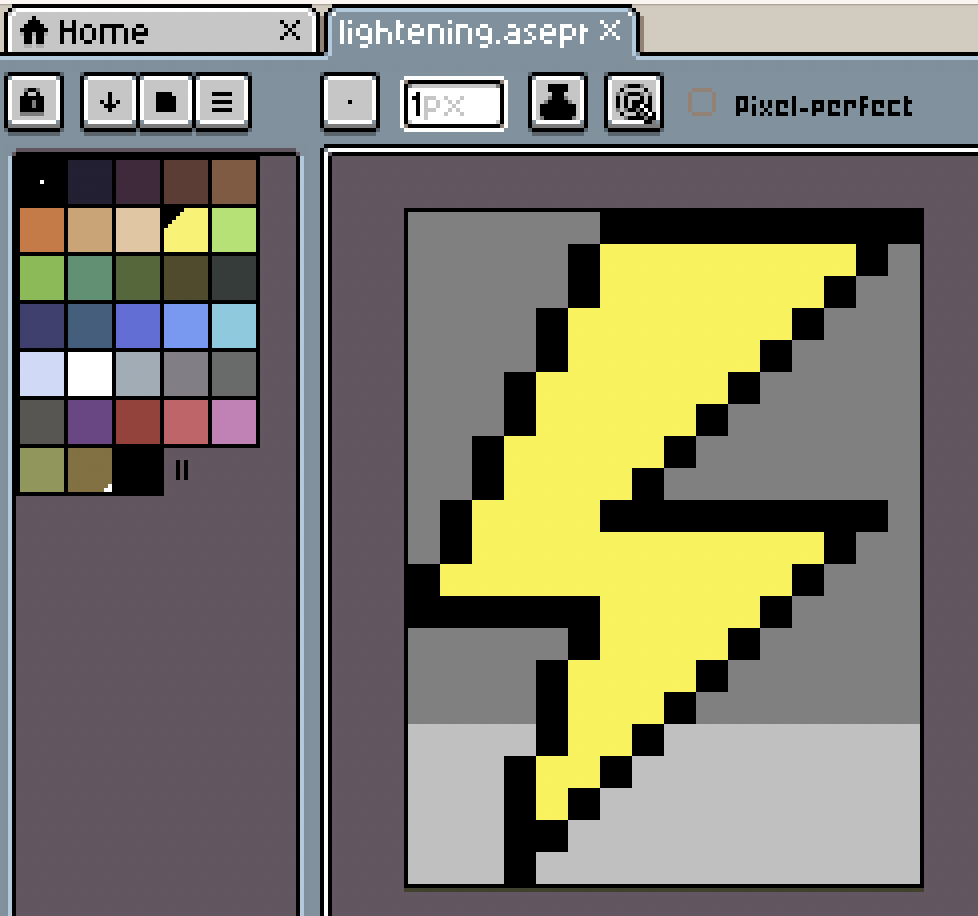The width and height of the screenshot is (978, 916).
Task: Select the periwinkle blue palette swatch
Action: pos(138,325)
